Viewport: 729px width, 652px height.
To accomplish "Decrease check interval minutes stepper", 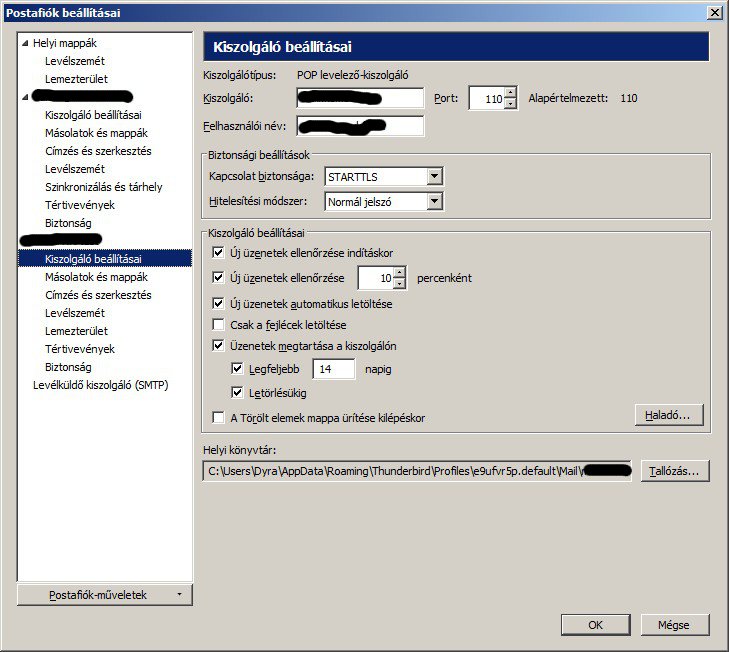I will coord(400,283).
